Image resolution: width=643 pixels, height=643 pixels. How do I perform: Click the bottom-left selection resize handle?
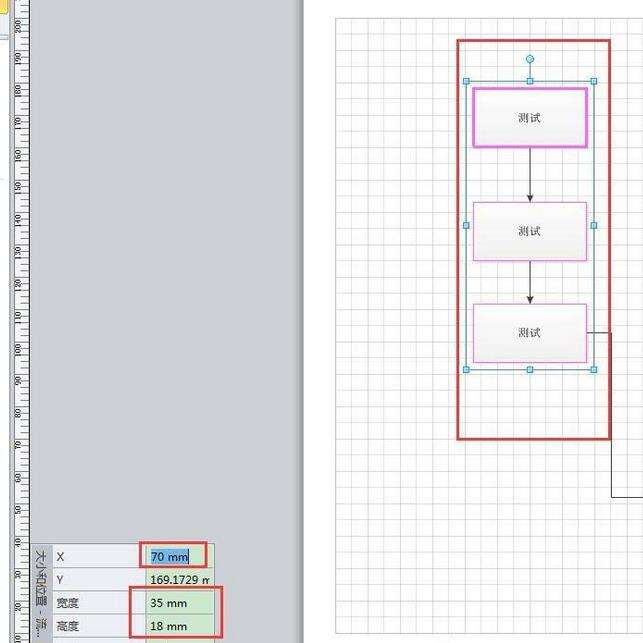(x=466, y=369)
